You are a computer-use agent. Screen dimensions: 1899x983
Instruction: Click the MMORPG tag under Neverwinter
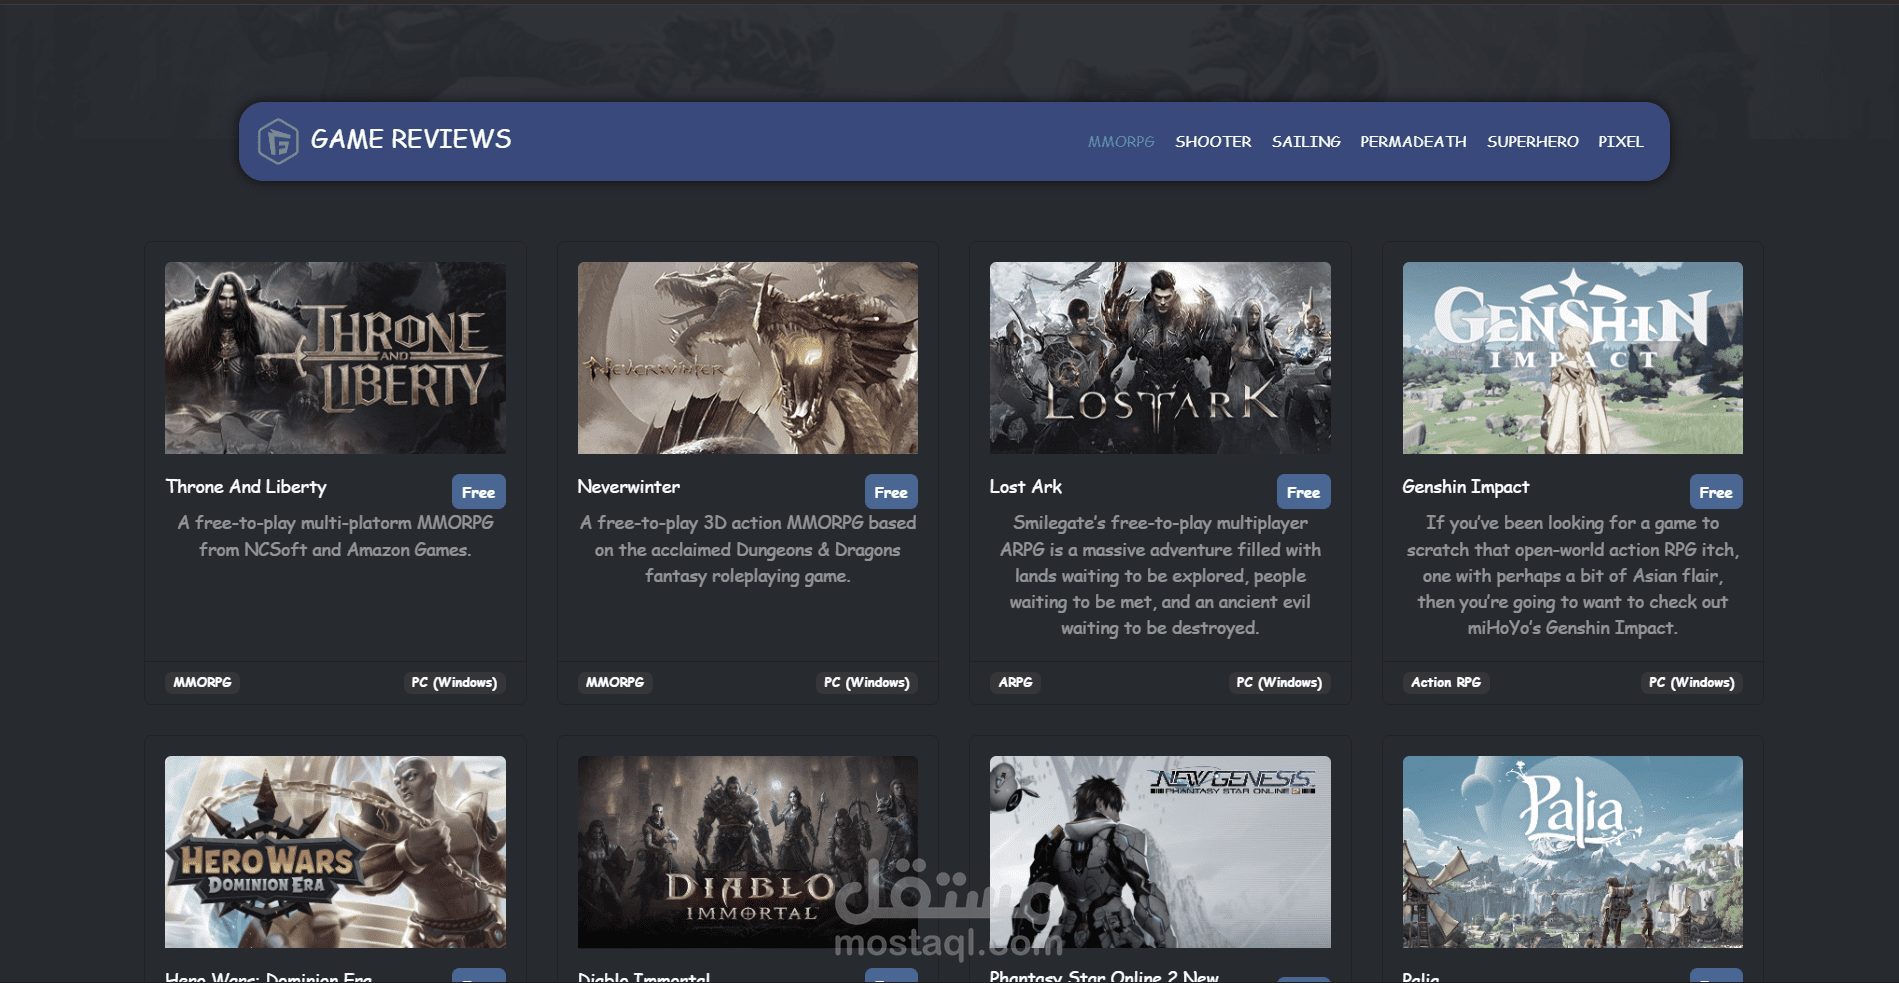tap(615, 682)
